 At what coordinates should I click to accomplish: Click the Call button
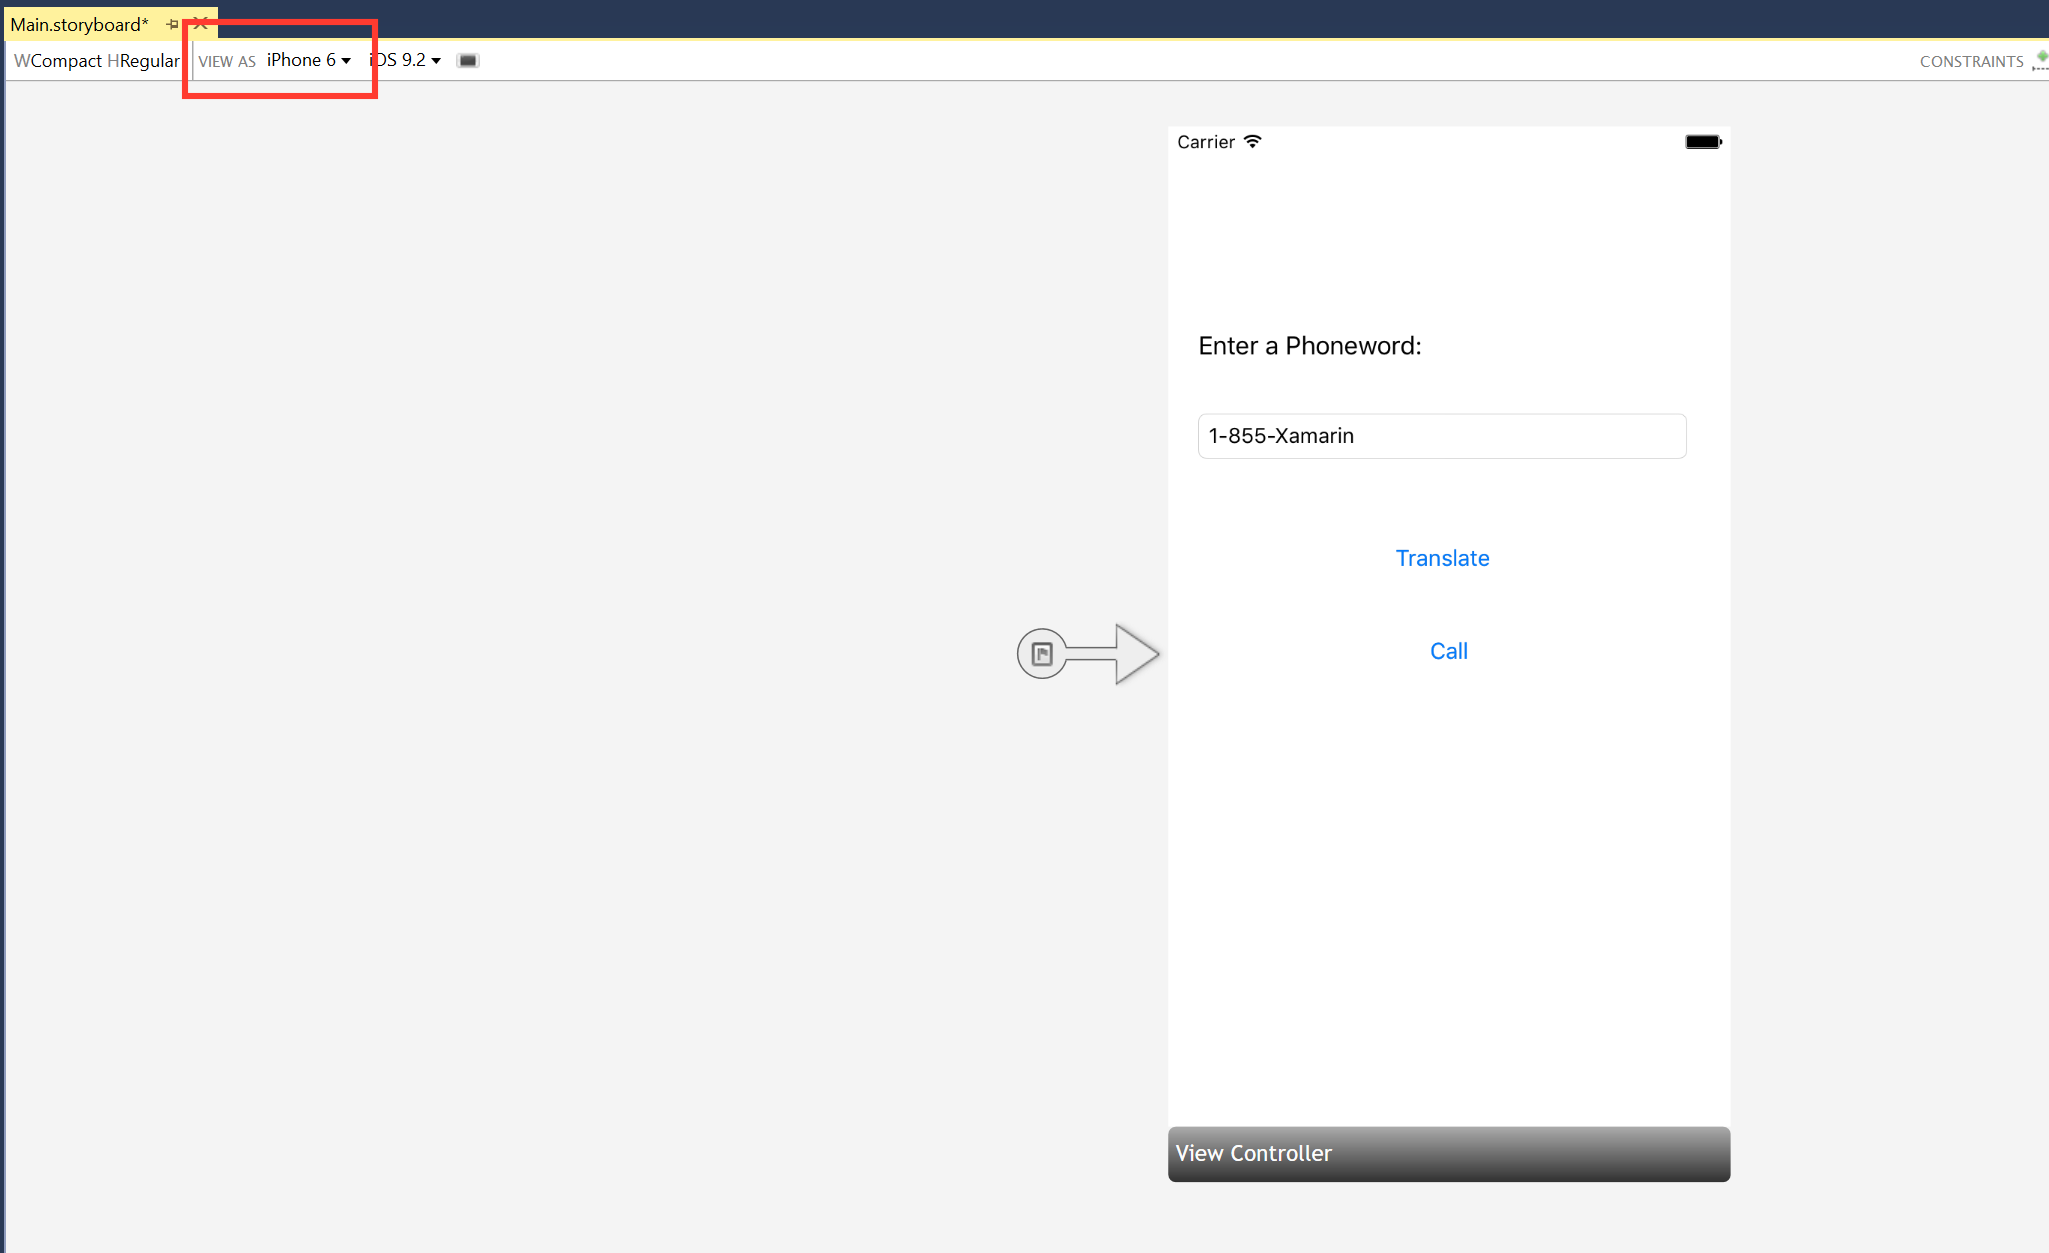[x=1447, y=651]
